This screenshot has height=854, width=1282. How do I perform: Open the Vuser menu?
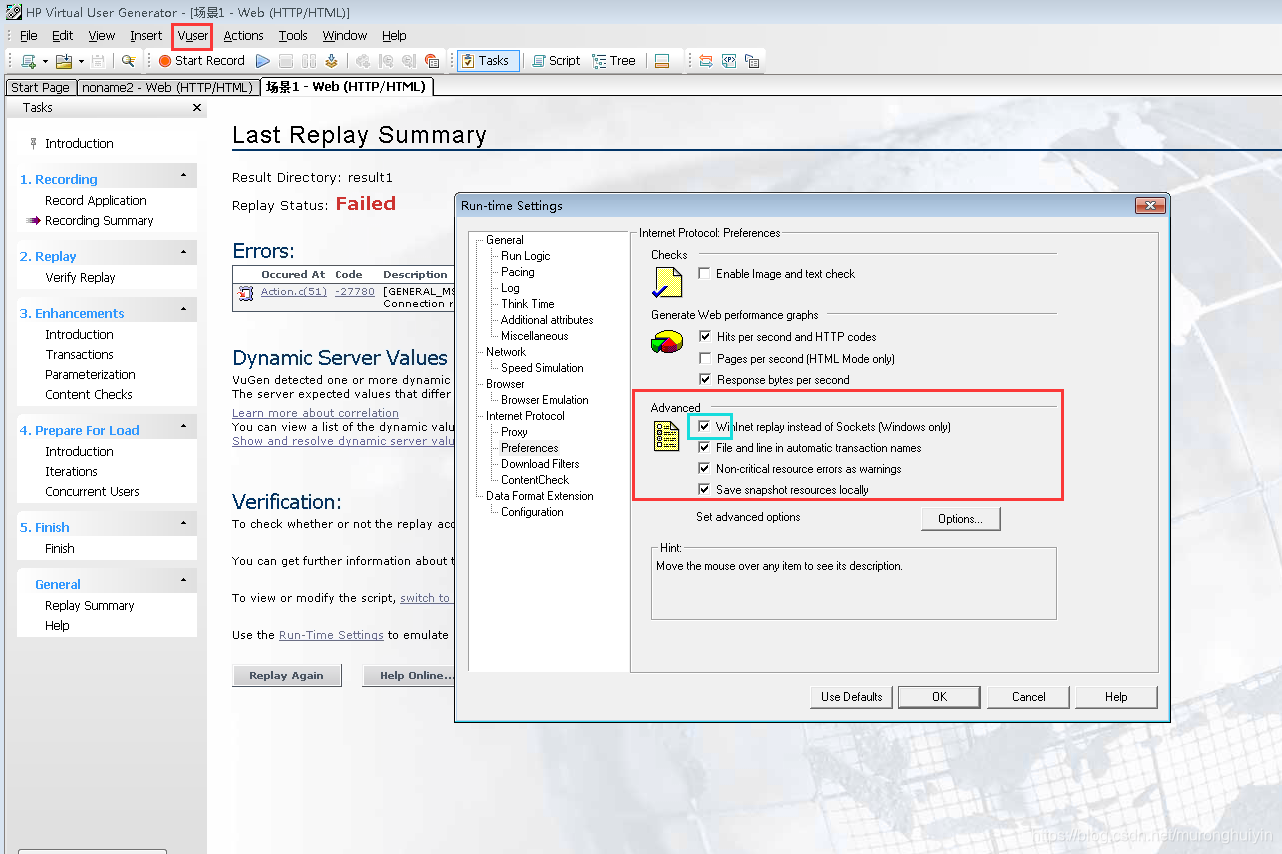[x=192, y=35]
